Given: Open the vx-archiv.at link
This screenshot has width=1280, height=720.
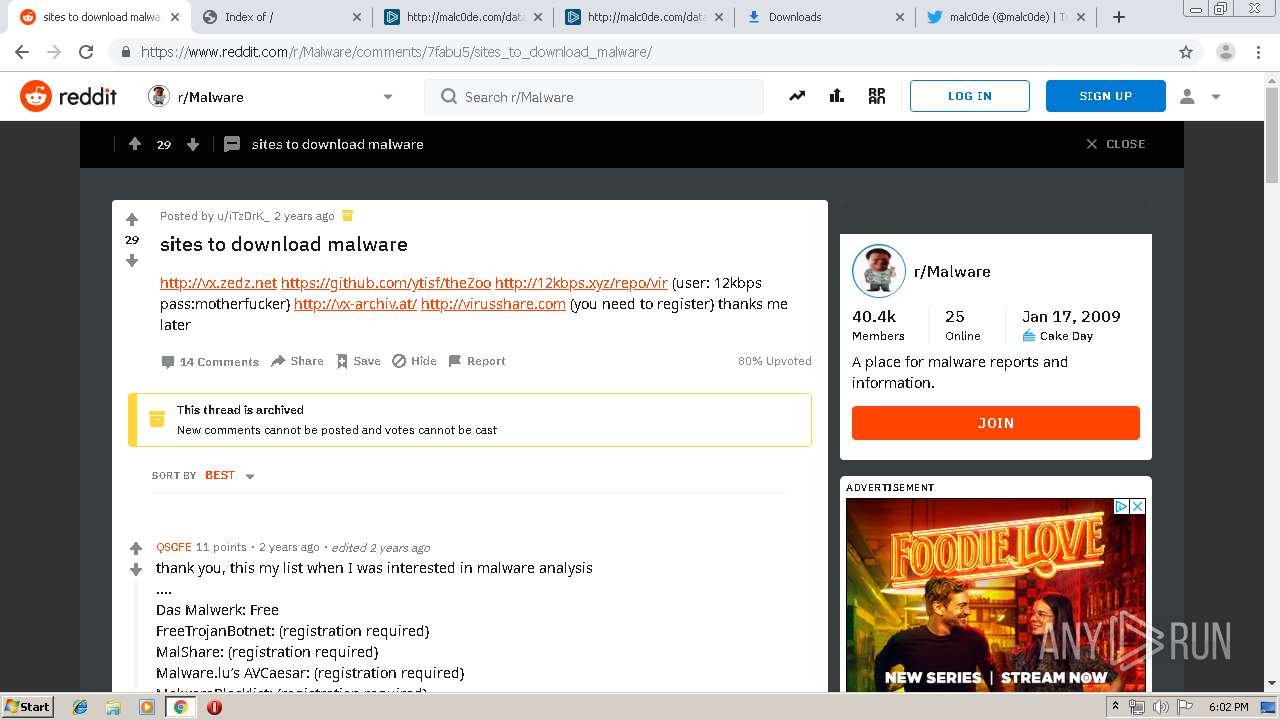Looking at the screenshot, I should point(355,304).
